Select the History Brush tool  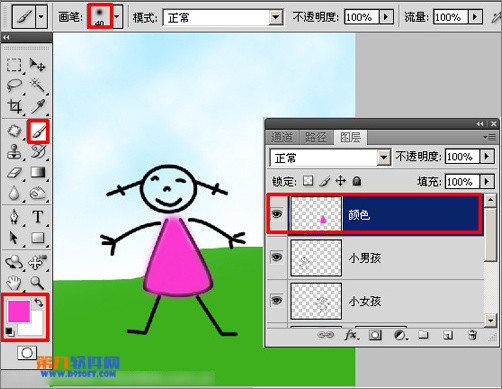(37, 152)
